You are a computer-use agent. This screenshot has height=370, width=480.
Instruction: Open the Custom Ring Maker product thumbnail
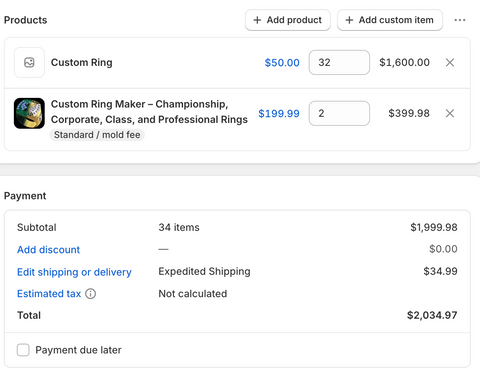click(29, 113)
